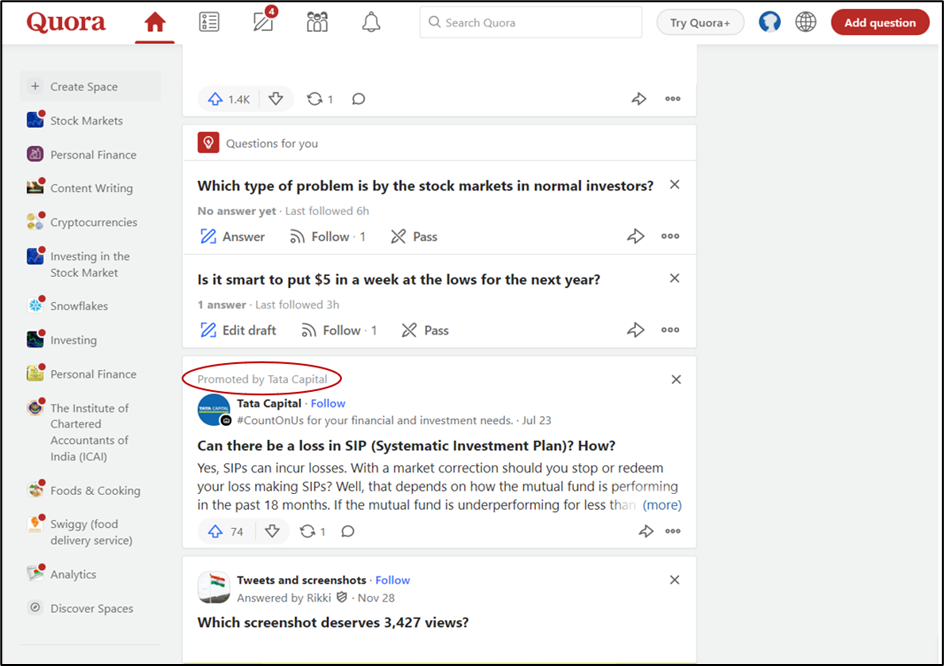This screenshot has height=666, width=944.
Task: Open the Answer icon with 4 notifications
Action: click(x=264, y=20)
